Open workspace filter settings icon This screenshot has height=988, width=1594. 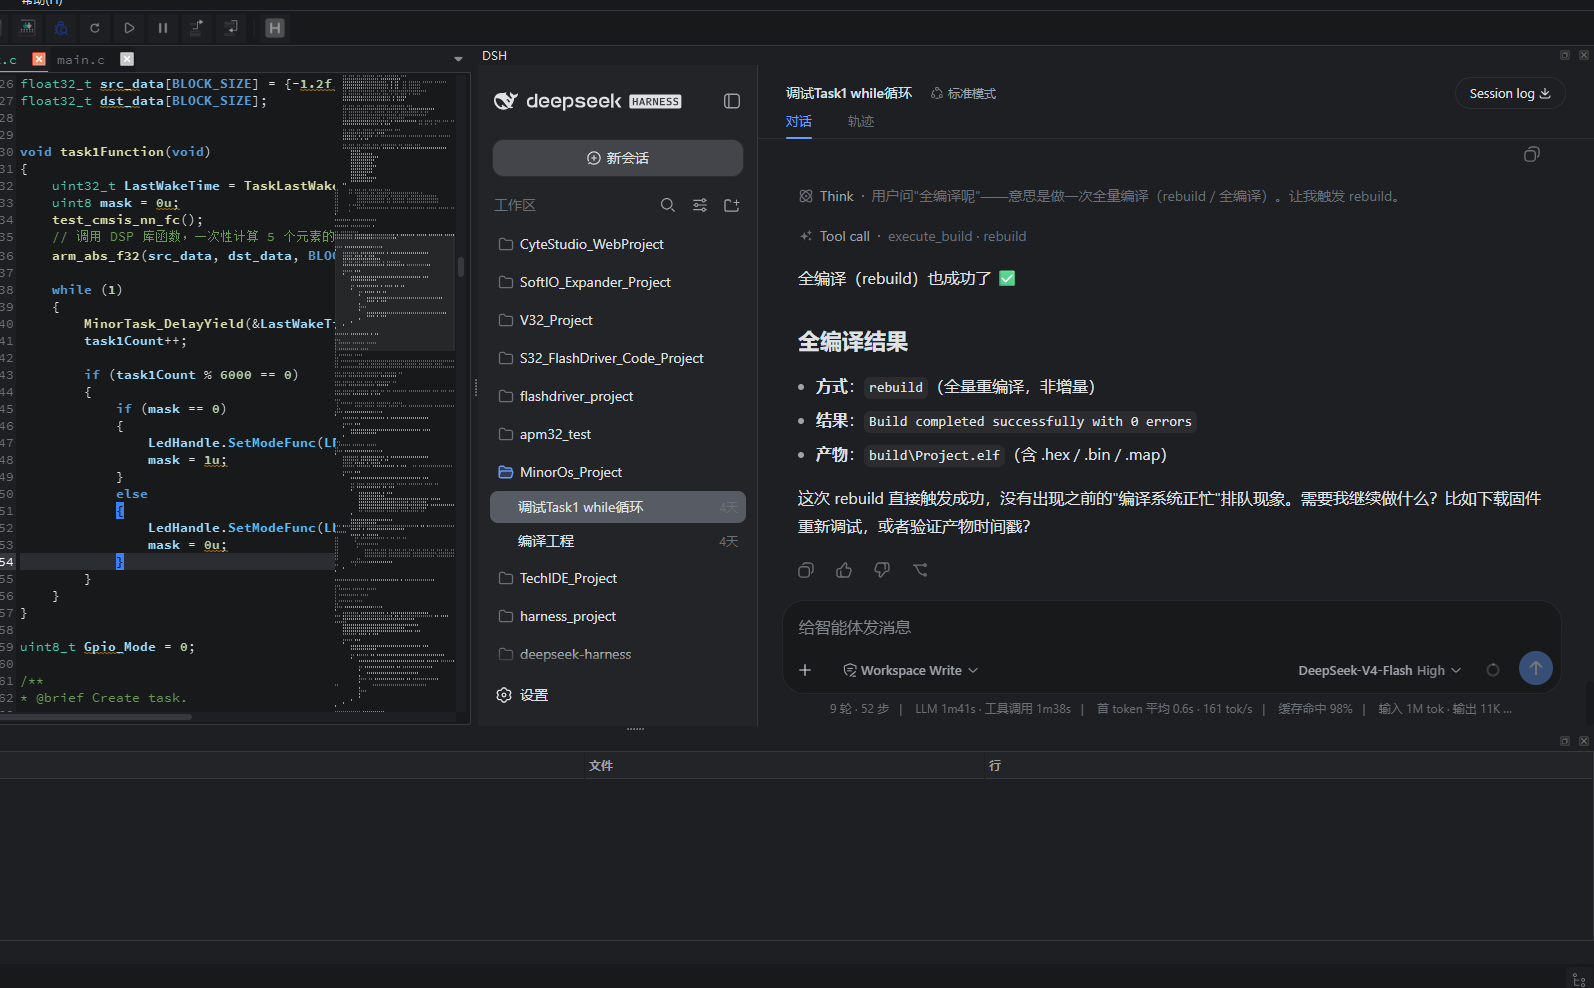pos(700,205)
